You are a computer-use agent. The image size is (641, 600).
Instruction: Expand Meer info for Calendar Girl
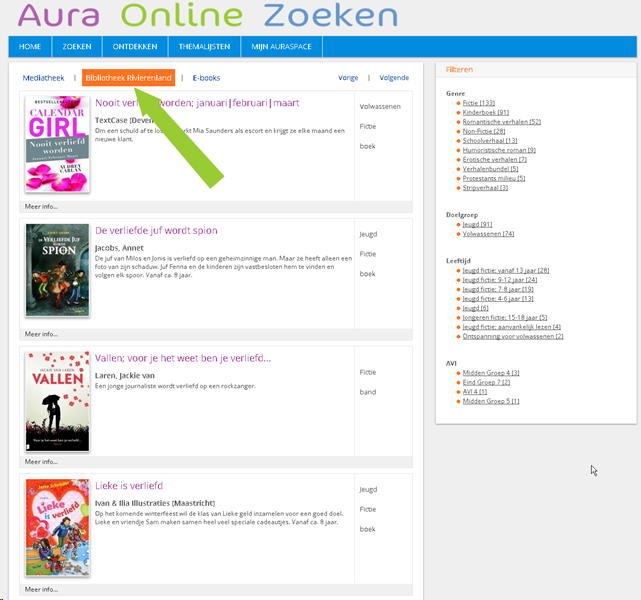coord(41,207)
